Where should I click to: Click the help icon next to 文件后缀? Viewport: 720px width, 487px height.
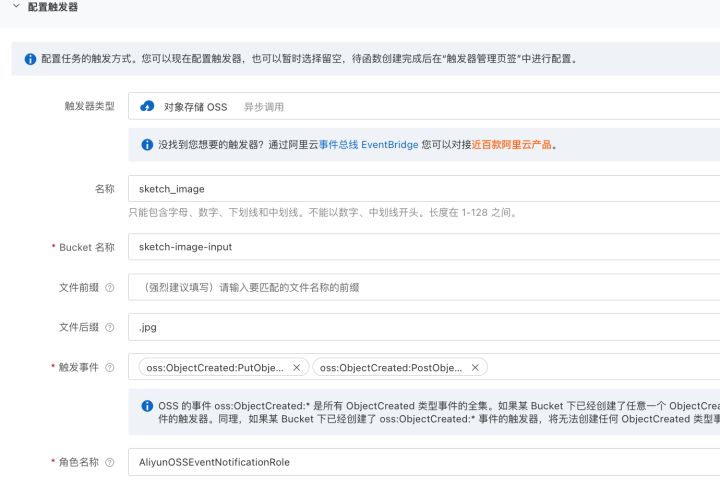coord(110,327)
